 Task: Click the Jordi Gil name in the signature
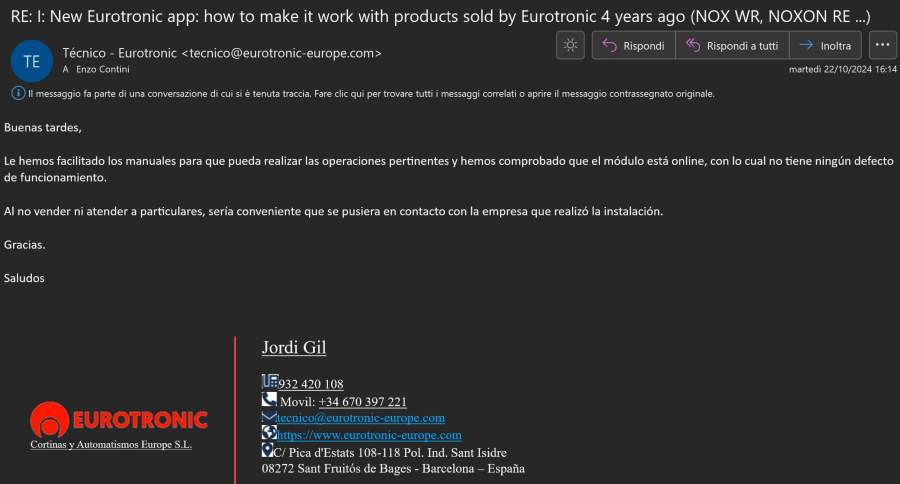(x=294, y=348)
